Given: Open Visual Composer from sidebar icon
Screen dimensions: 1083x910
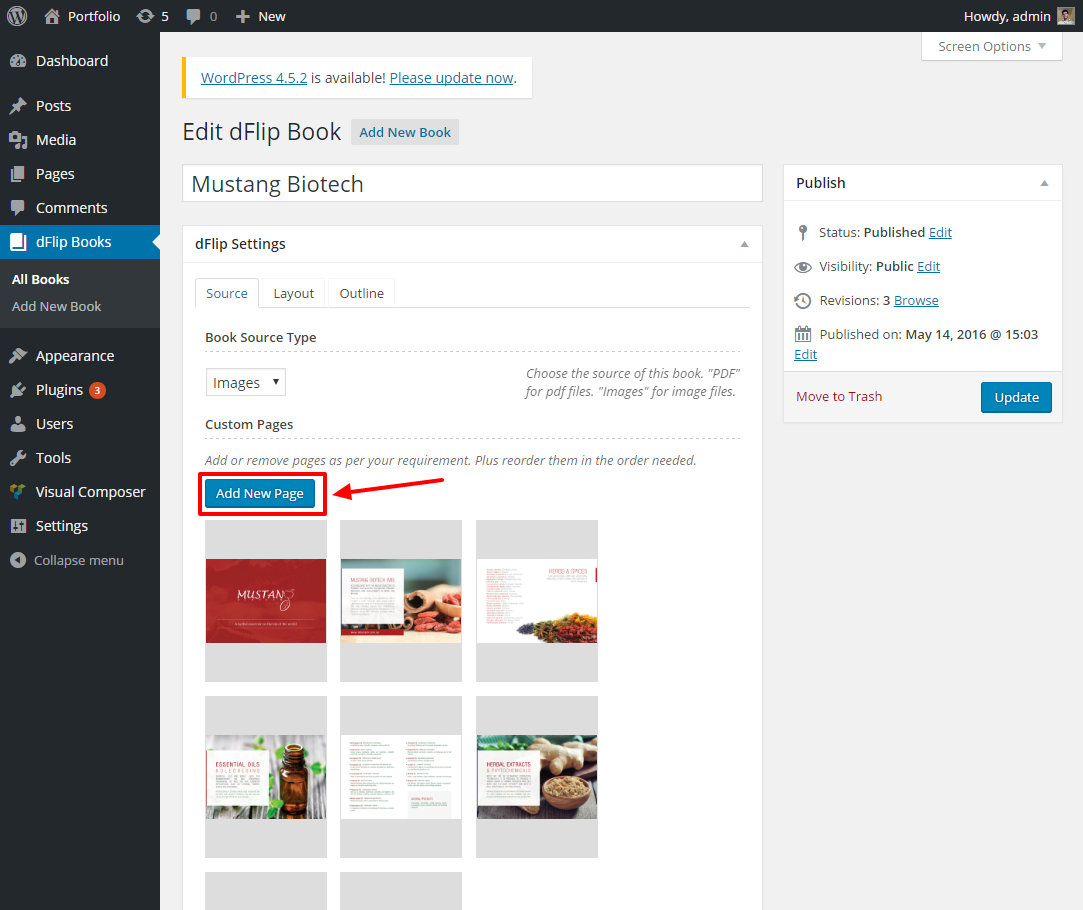Looking at the screenshot, I should [18, 492].
